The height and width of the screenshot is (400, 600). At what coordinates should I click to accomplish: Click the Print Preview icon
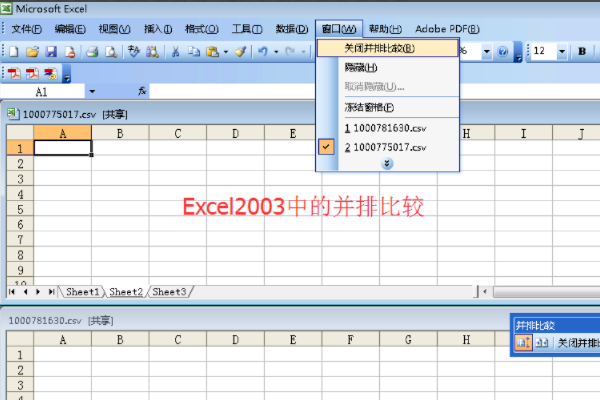(111, 51)
